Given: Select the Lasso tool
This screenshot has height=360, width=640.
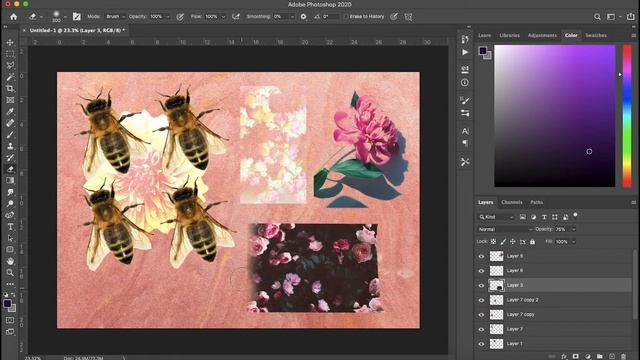Looking at the screenshot, I should pos(10,65).
